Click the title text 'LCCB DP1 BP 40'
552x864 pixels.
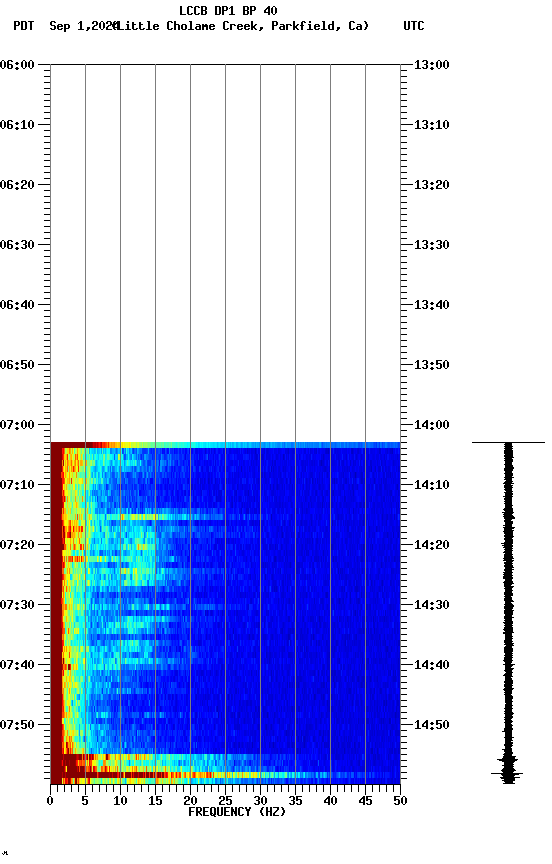228,10
